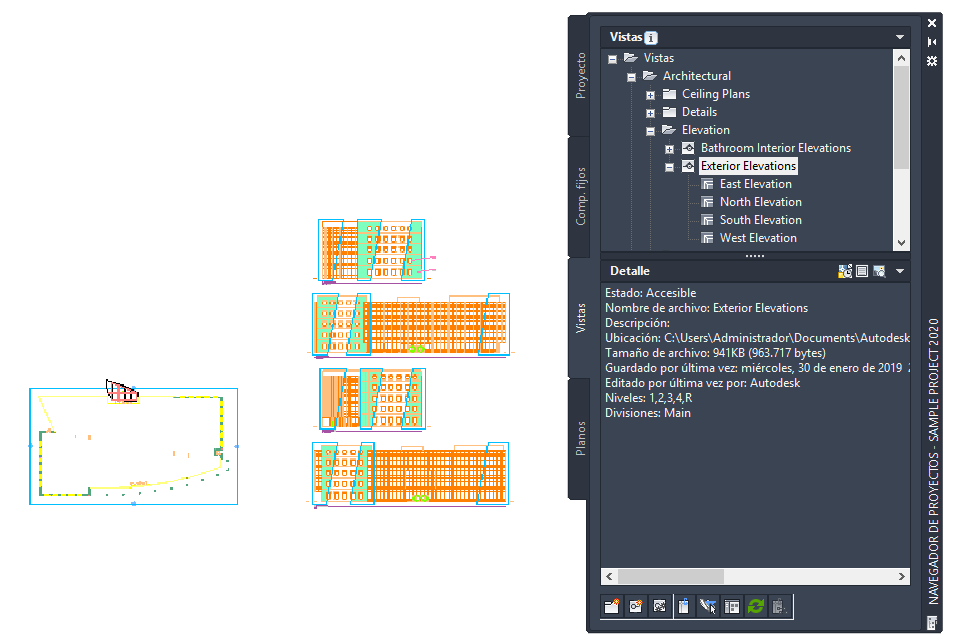This screenshot has height=644, width=955.
Task: Open the Vistas header dropdown arrow
Action: click(900, 37)
